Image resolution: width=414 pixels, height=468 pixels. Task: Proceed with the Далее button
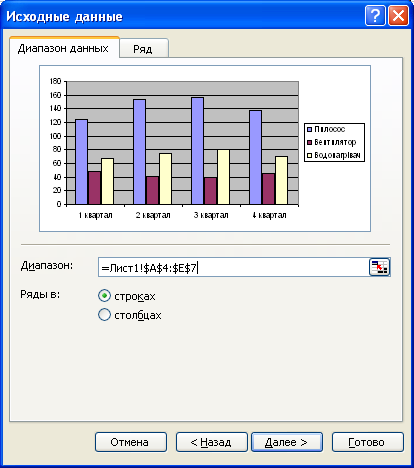(x=287, y=442)
